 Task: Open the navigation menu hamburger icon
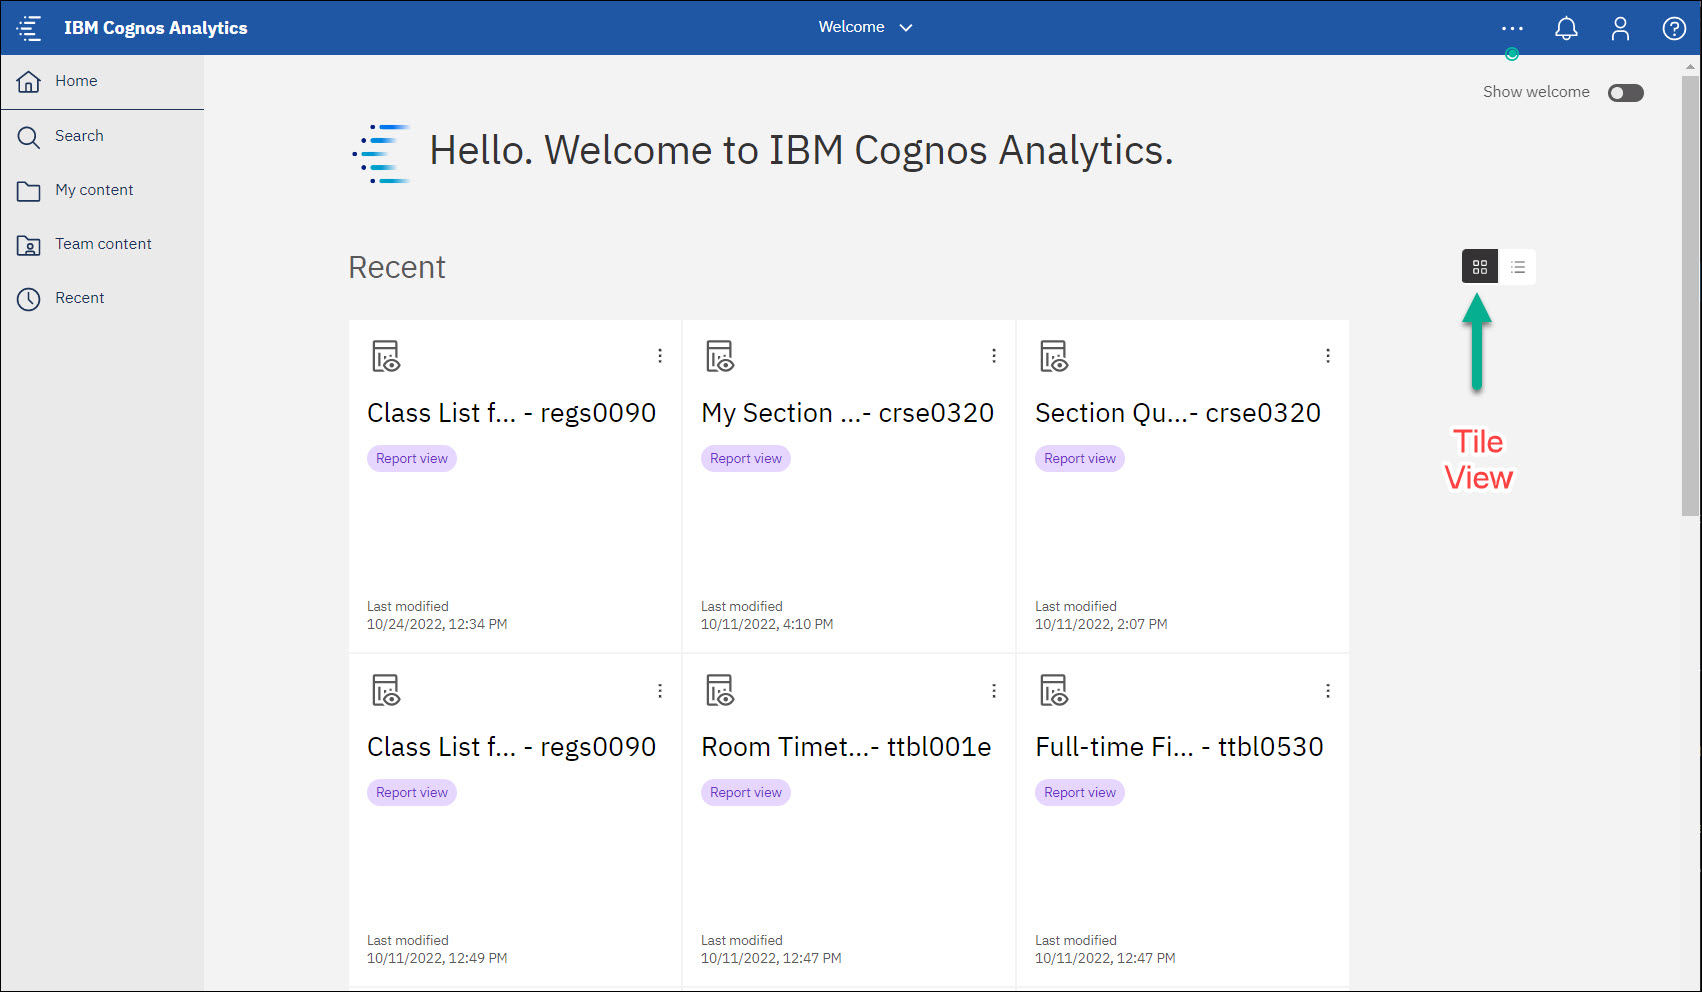click(x=29, y=28)
